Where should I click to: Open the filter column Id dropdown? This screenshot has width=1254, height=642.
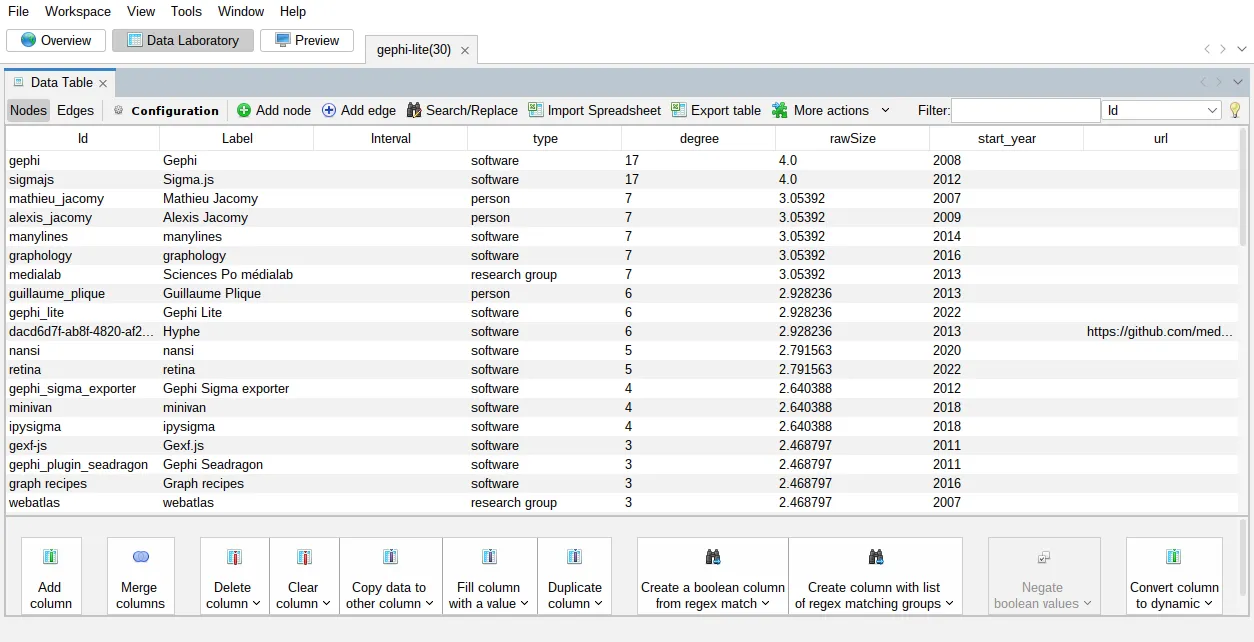(1161, 111)
